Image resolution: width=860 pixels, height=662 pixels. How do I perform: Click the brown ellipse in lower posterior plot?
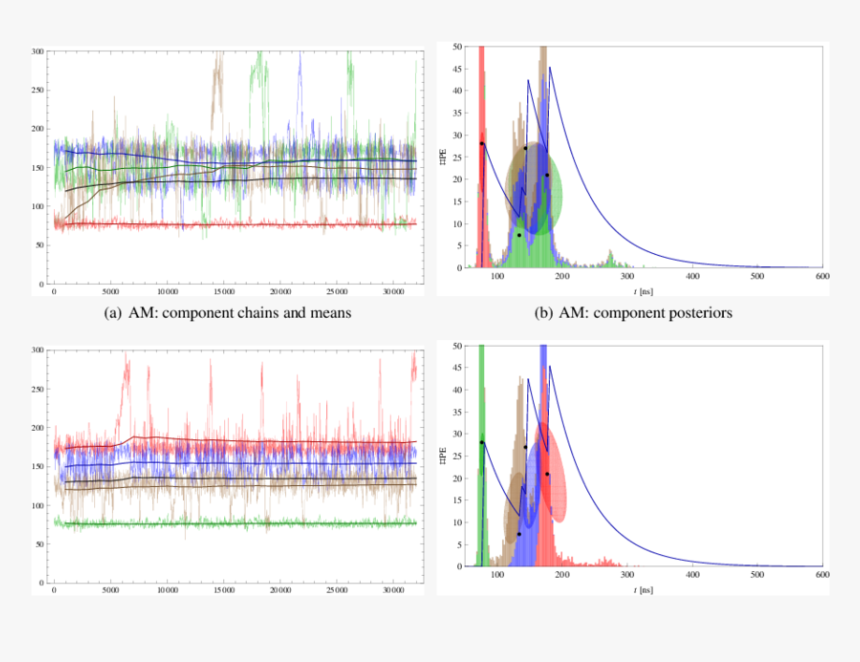512,508
